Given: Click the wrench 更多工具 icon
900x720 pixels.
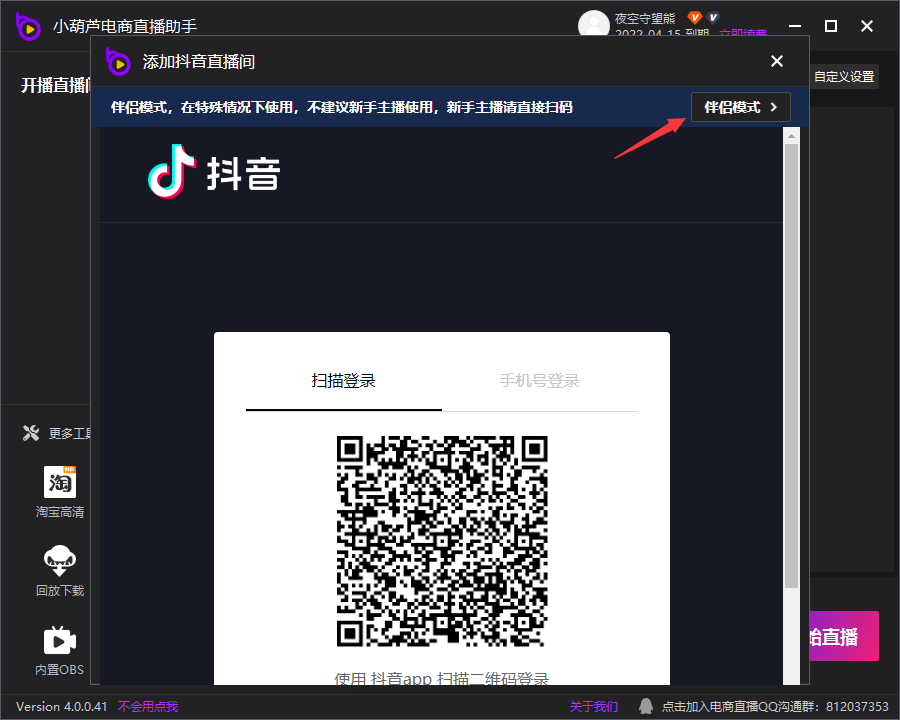Looking at the screenshot, I should click(31, 433).
